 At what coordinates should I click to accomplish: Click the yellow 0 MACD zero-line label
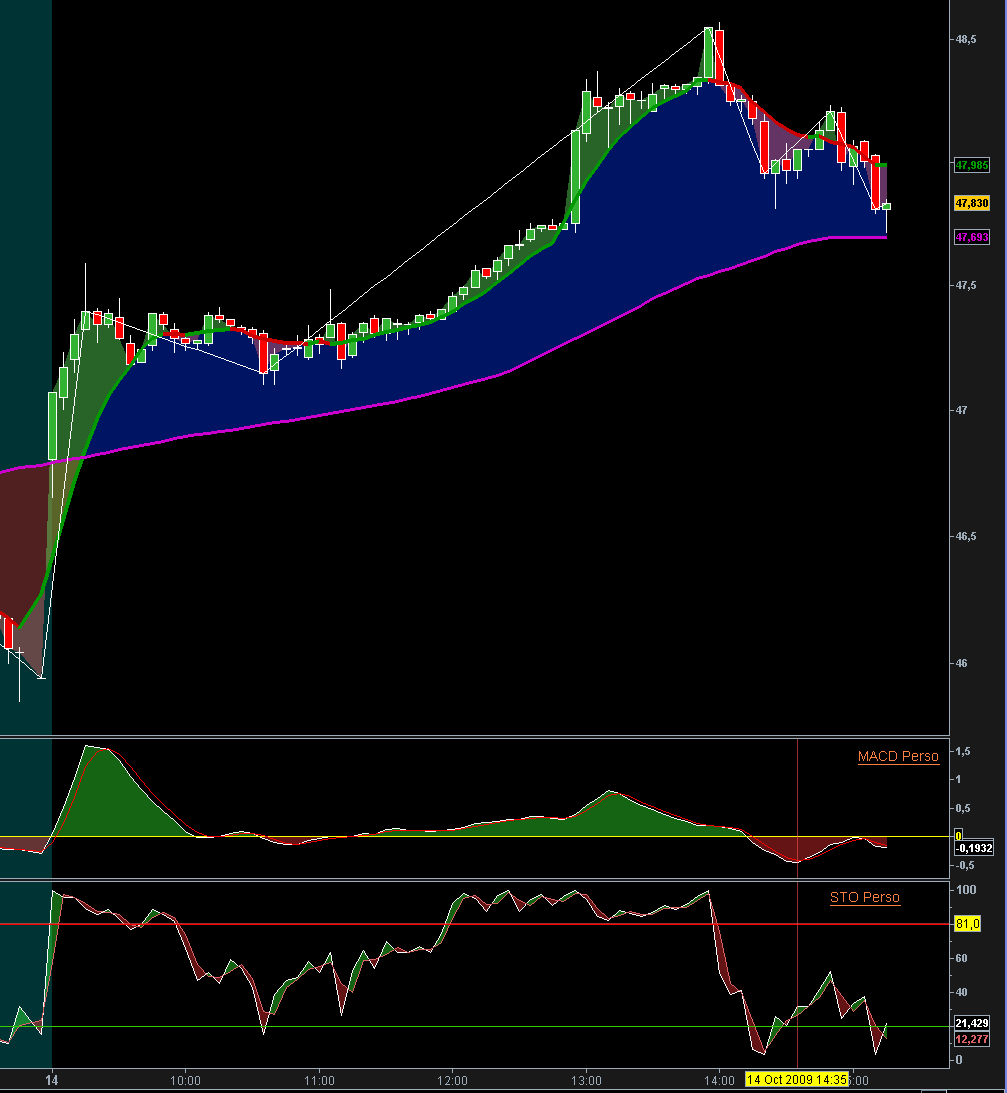[958, 836]
